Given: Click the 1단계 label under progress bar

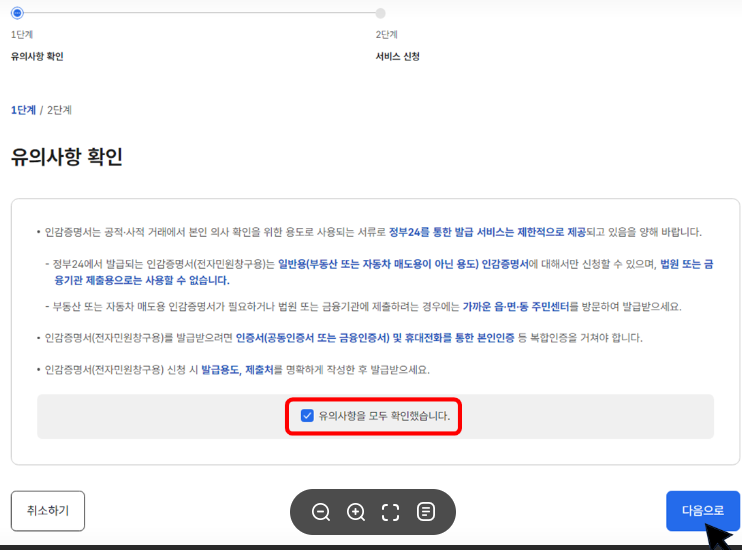Looking at the screenshot, I should [22, 35].
